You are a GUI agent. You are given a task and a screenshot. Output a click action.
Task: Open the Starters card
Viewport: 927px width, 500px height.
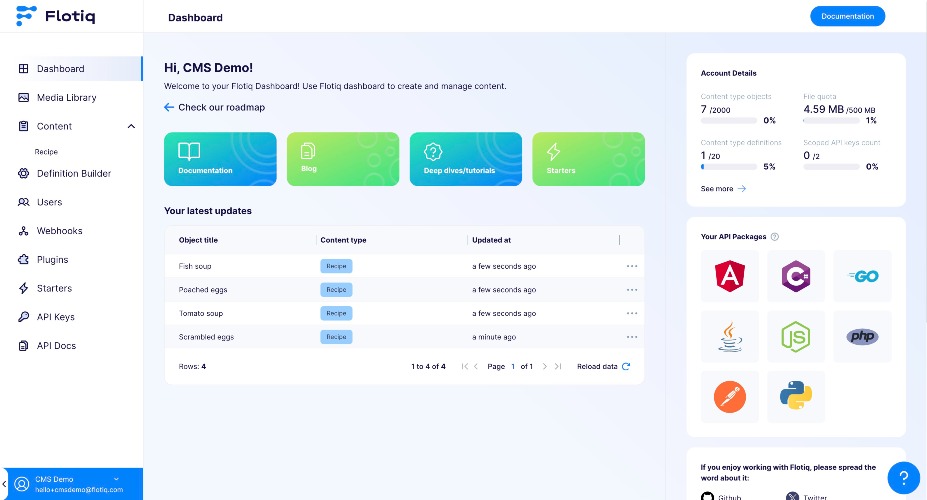click(x=588, y=159)
